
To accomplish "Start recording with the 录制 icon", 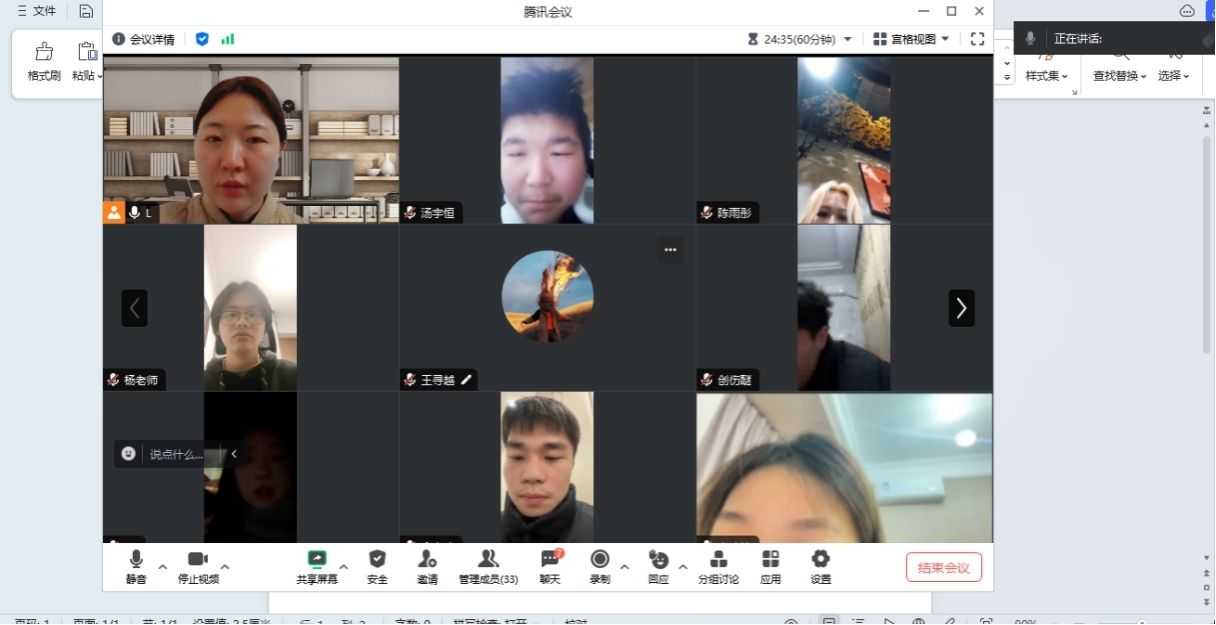I will (600, 560).
